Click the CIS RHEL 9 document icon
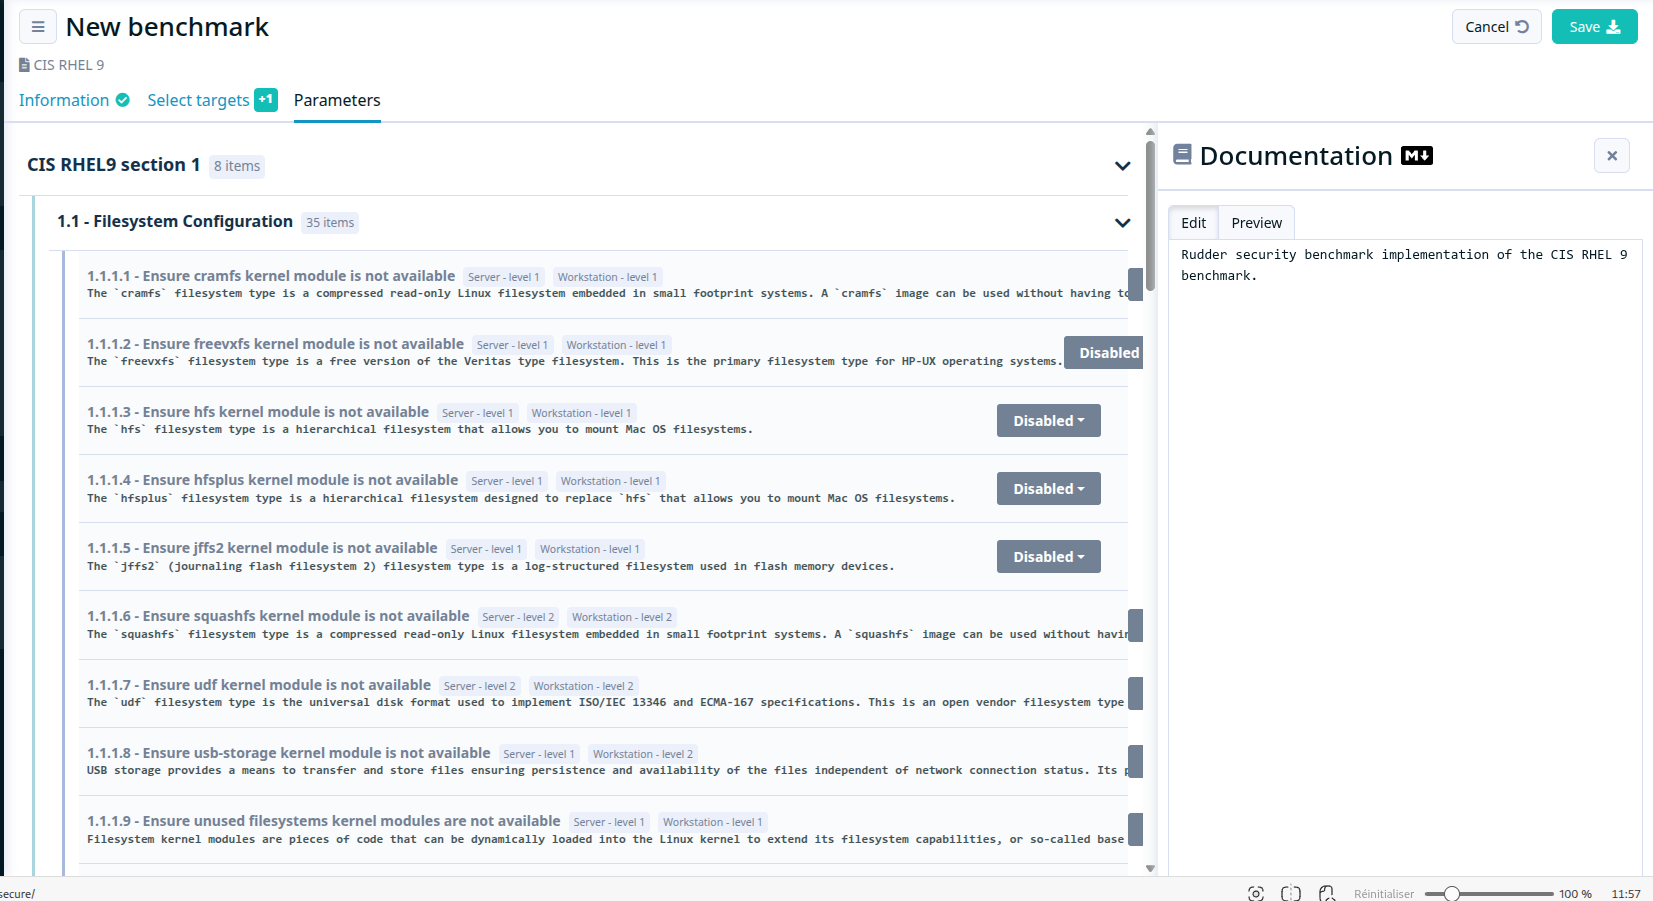The height and width of the screenshot is (901, 1653). point(24,65)
